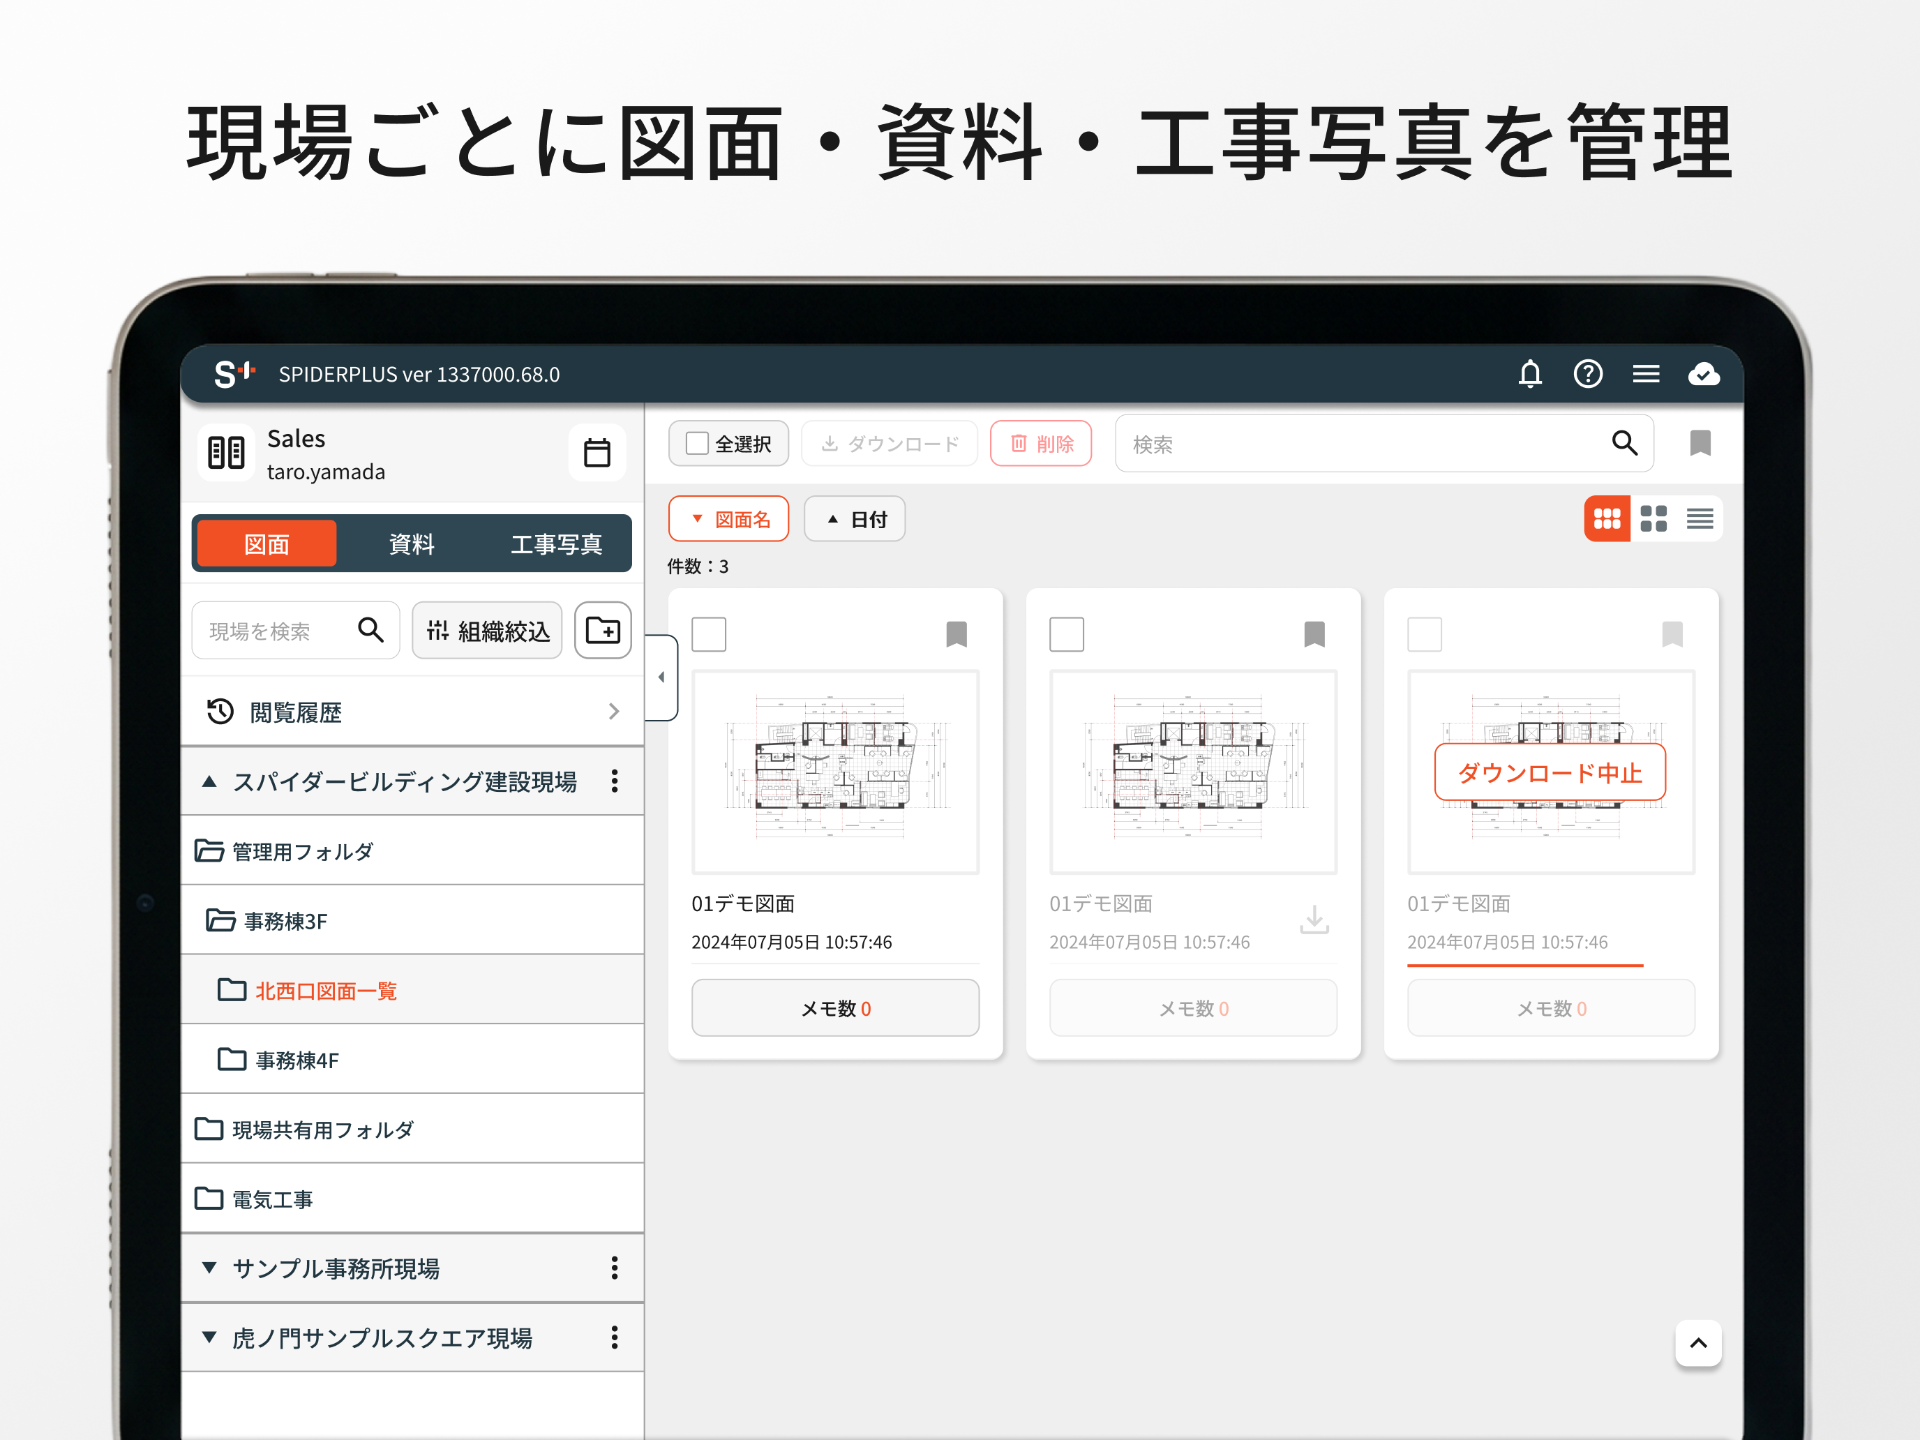
Task: Bookmark the third downloading drawing card
Action: coord(1673,634)
